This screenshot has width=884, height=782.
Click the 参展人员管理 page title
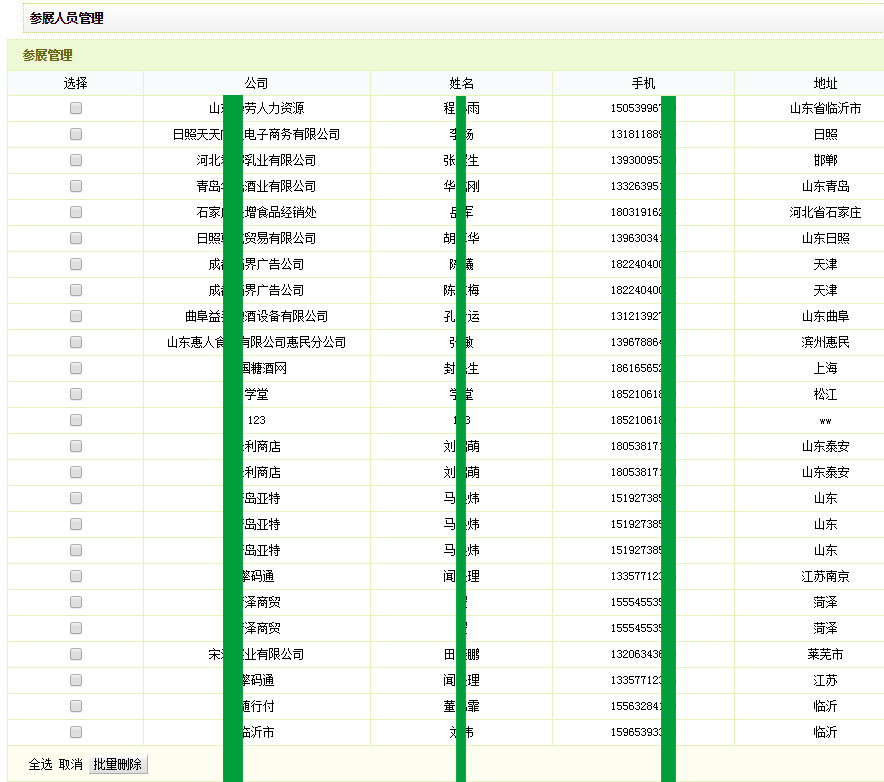point(66,18)
